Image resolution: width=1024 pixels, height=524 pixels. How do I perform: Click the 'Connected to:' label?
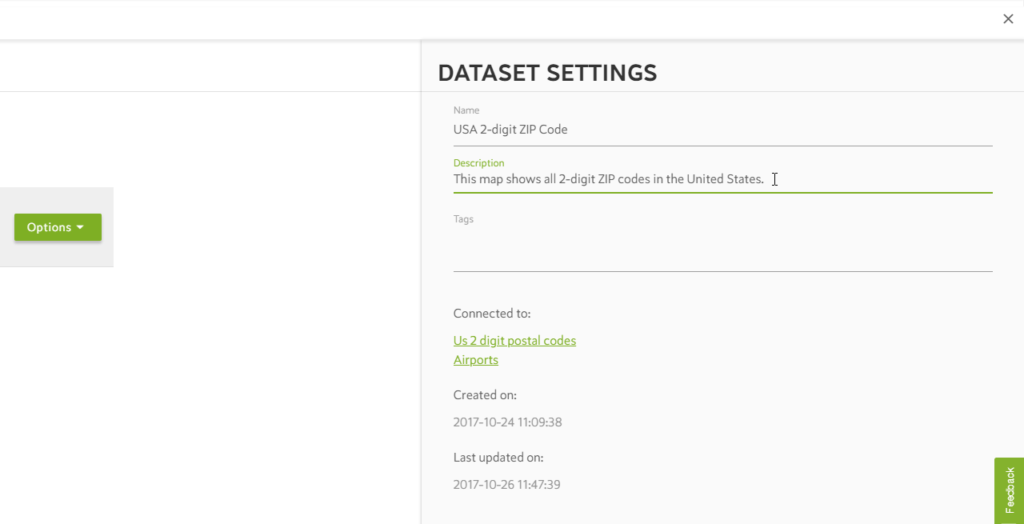pyautogui.click(x=492, y=314)
